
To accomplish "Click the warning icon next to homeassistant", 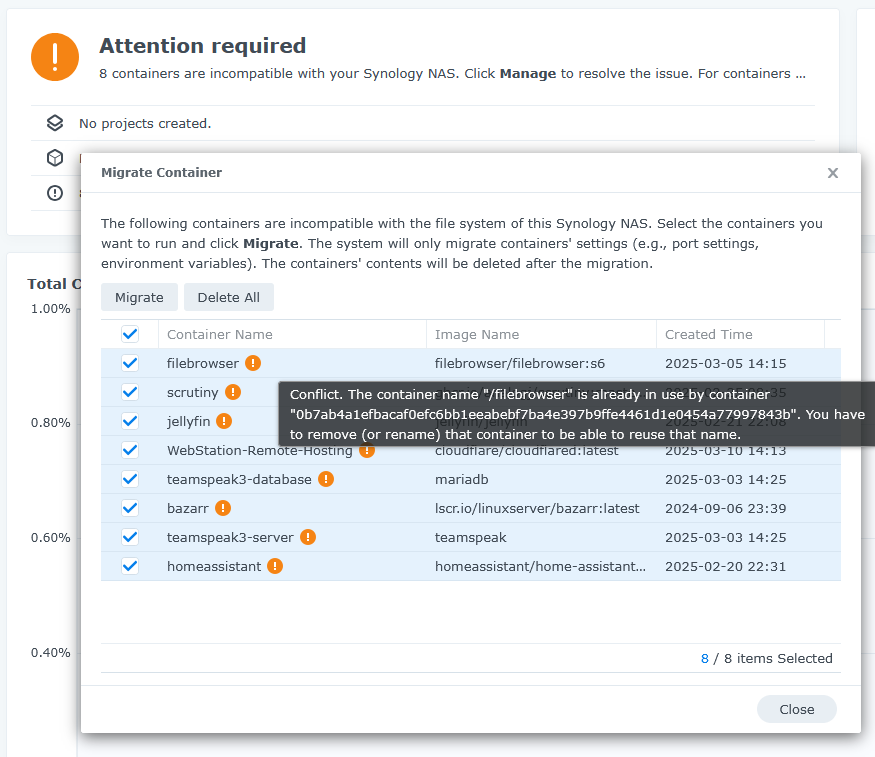I will click(275, 566).
